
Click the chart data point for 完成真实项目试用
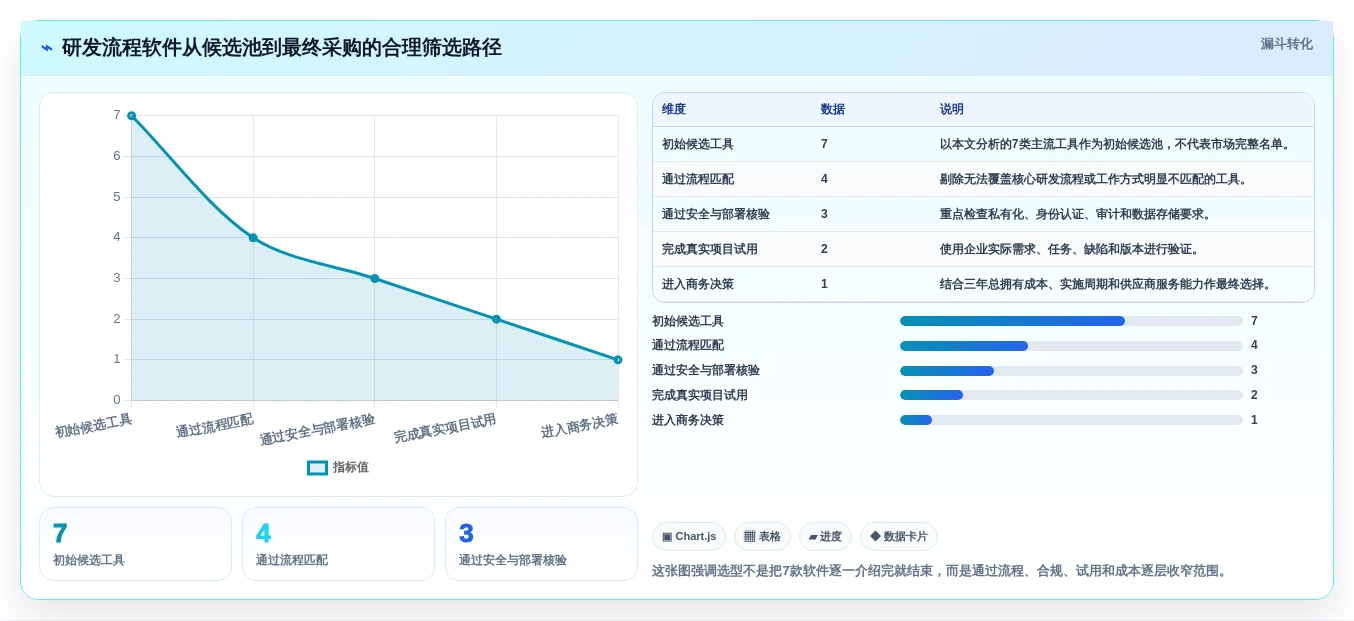pyautogui.click(x=496, y=319)
